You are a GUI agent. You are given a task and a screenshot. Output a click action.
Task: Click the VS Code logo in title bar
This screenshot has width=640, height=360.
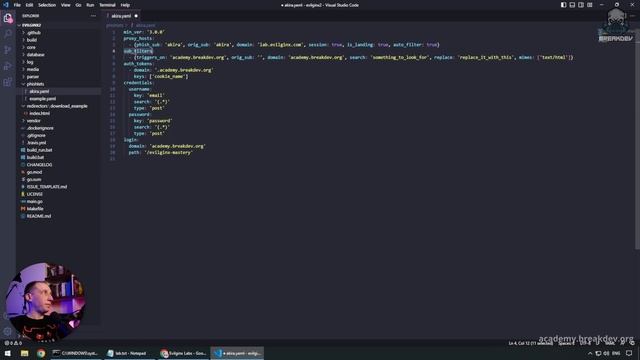tap(6, 5)
